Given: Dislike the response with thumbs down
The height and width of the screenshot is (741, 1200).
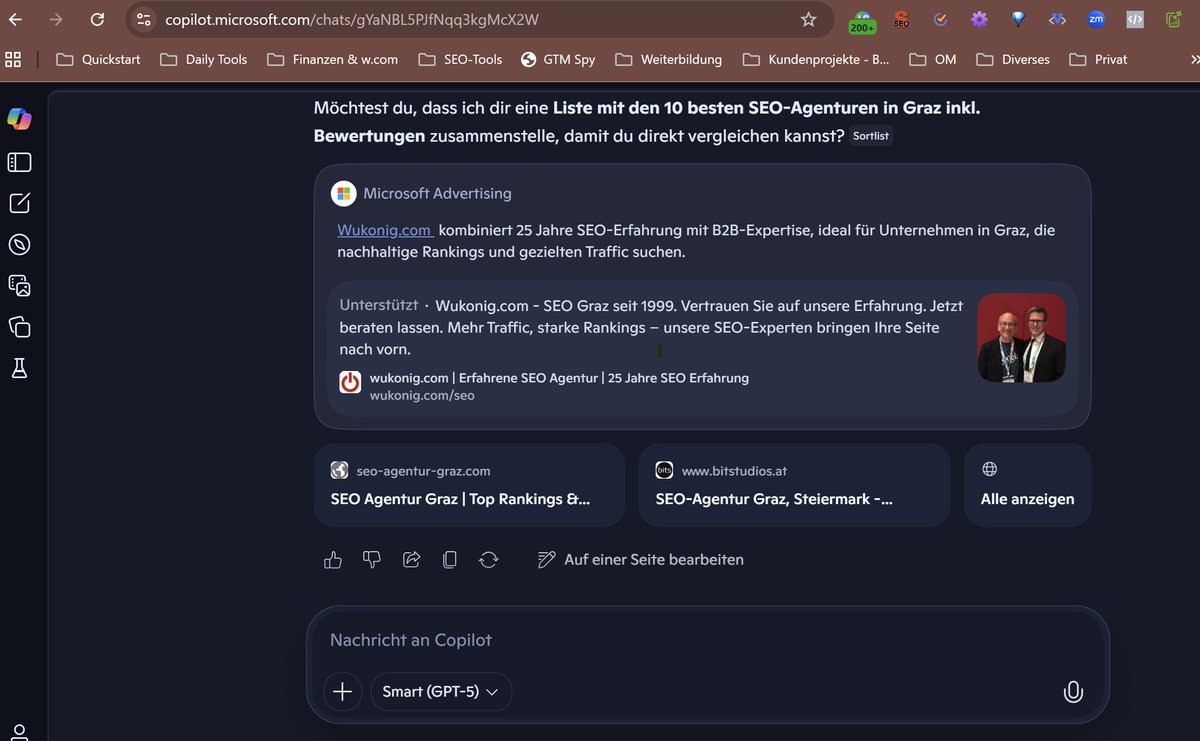Looking at the screenshot, I should (x=372, y=560).
